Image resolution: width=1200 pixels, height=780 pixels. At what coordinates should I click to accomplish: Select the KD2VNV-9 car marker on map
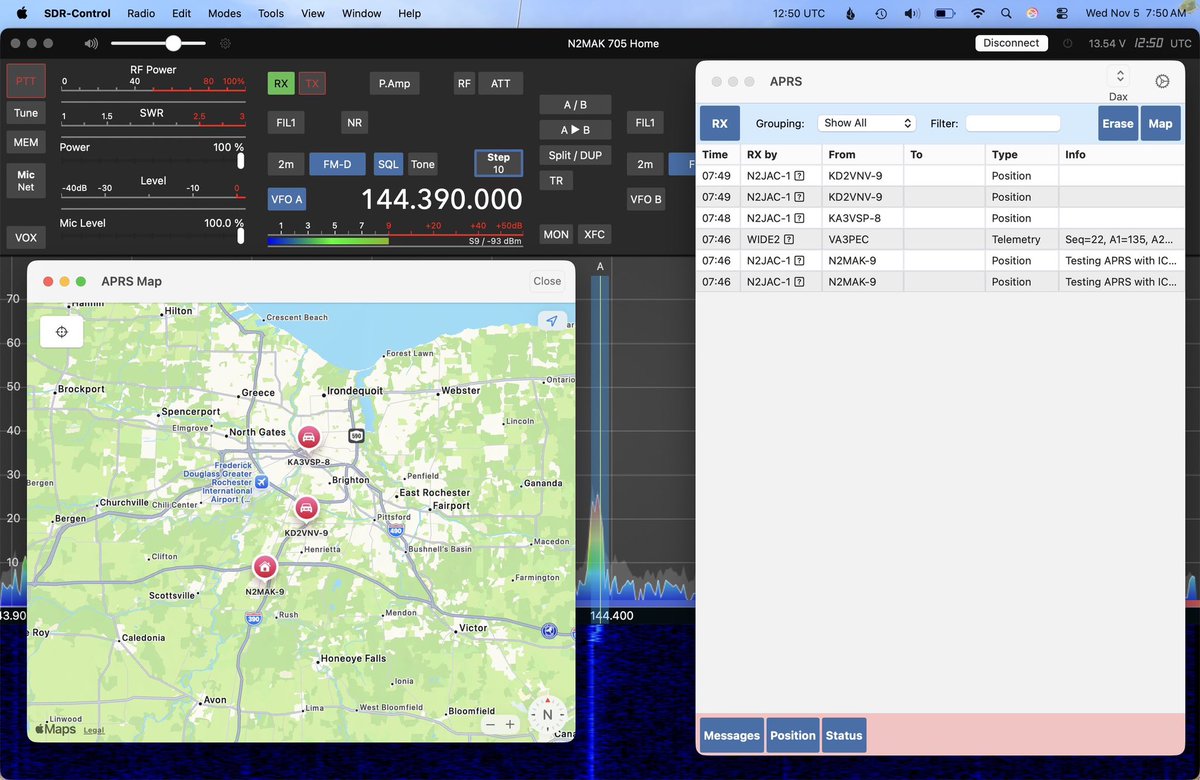point(306,509)
